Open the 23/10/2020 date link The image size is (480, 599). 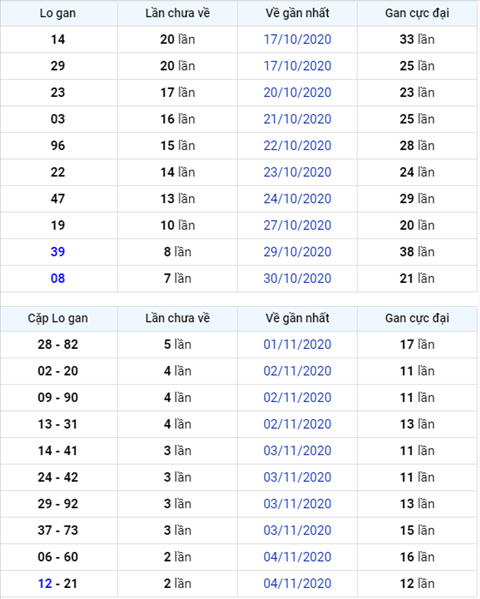click(297, 172)
